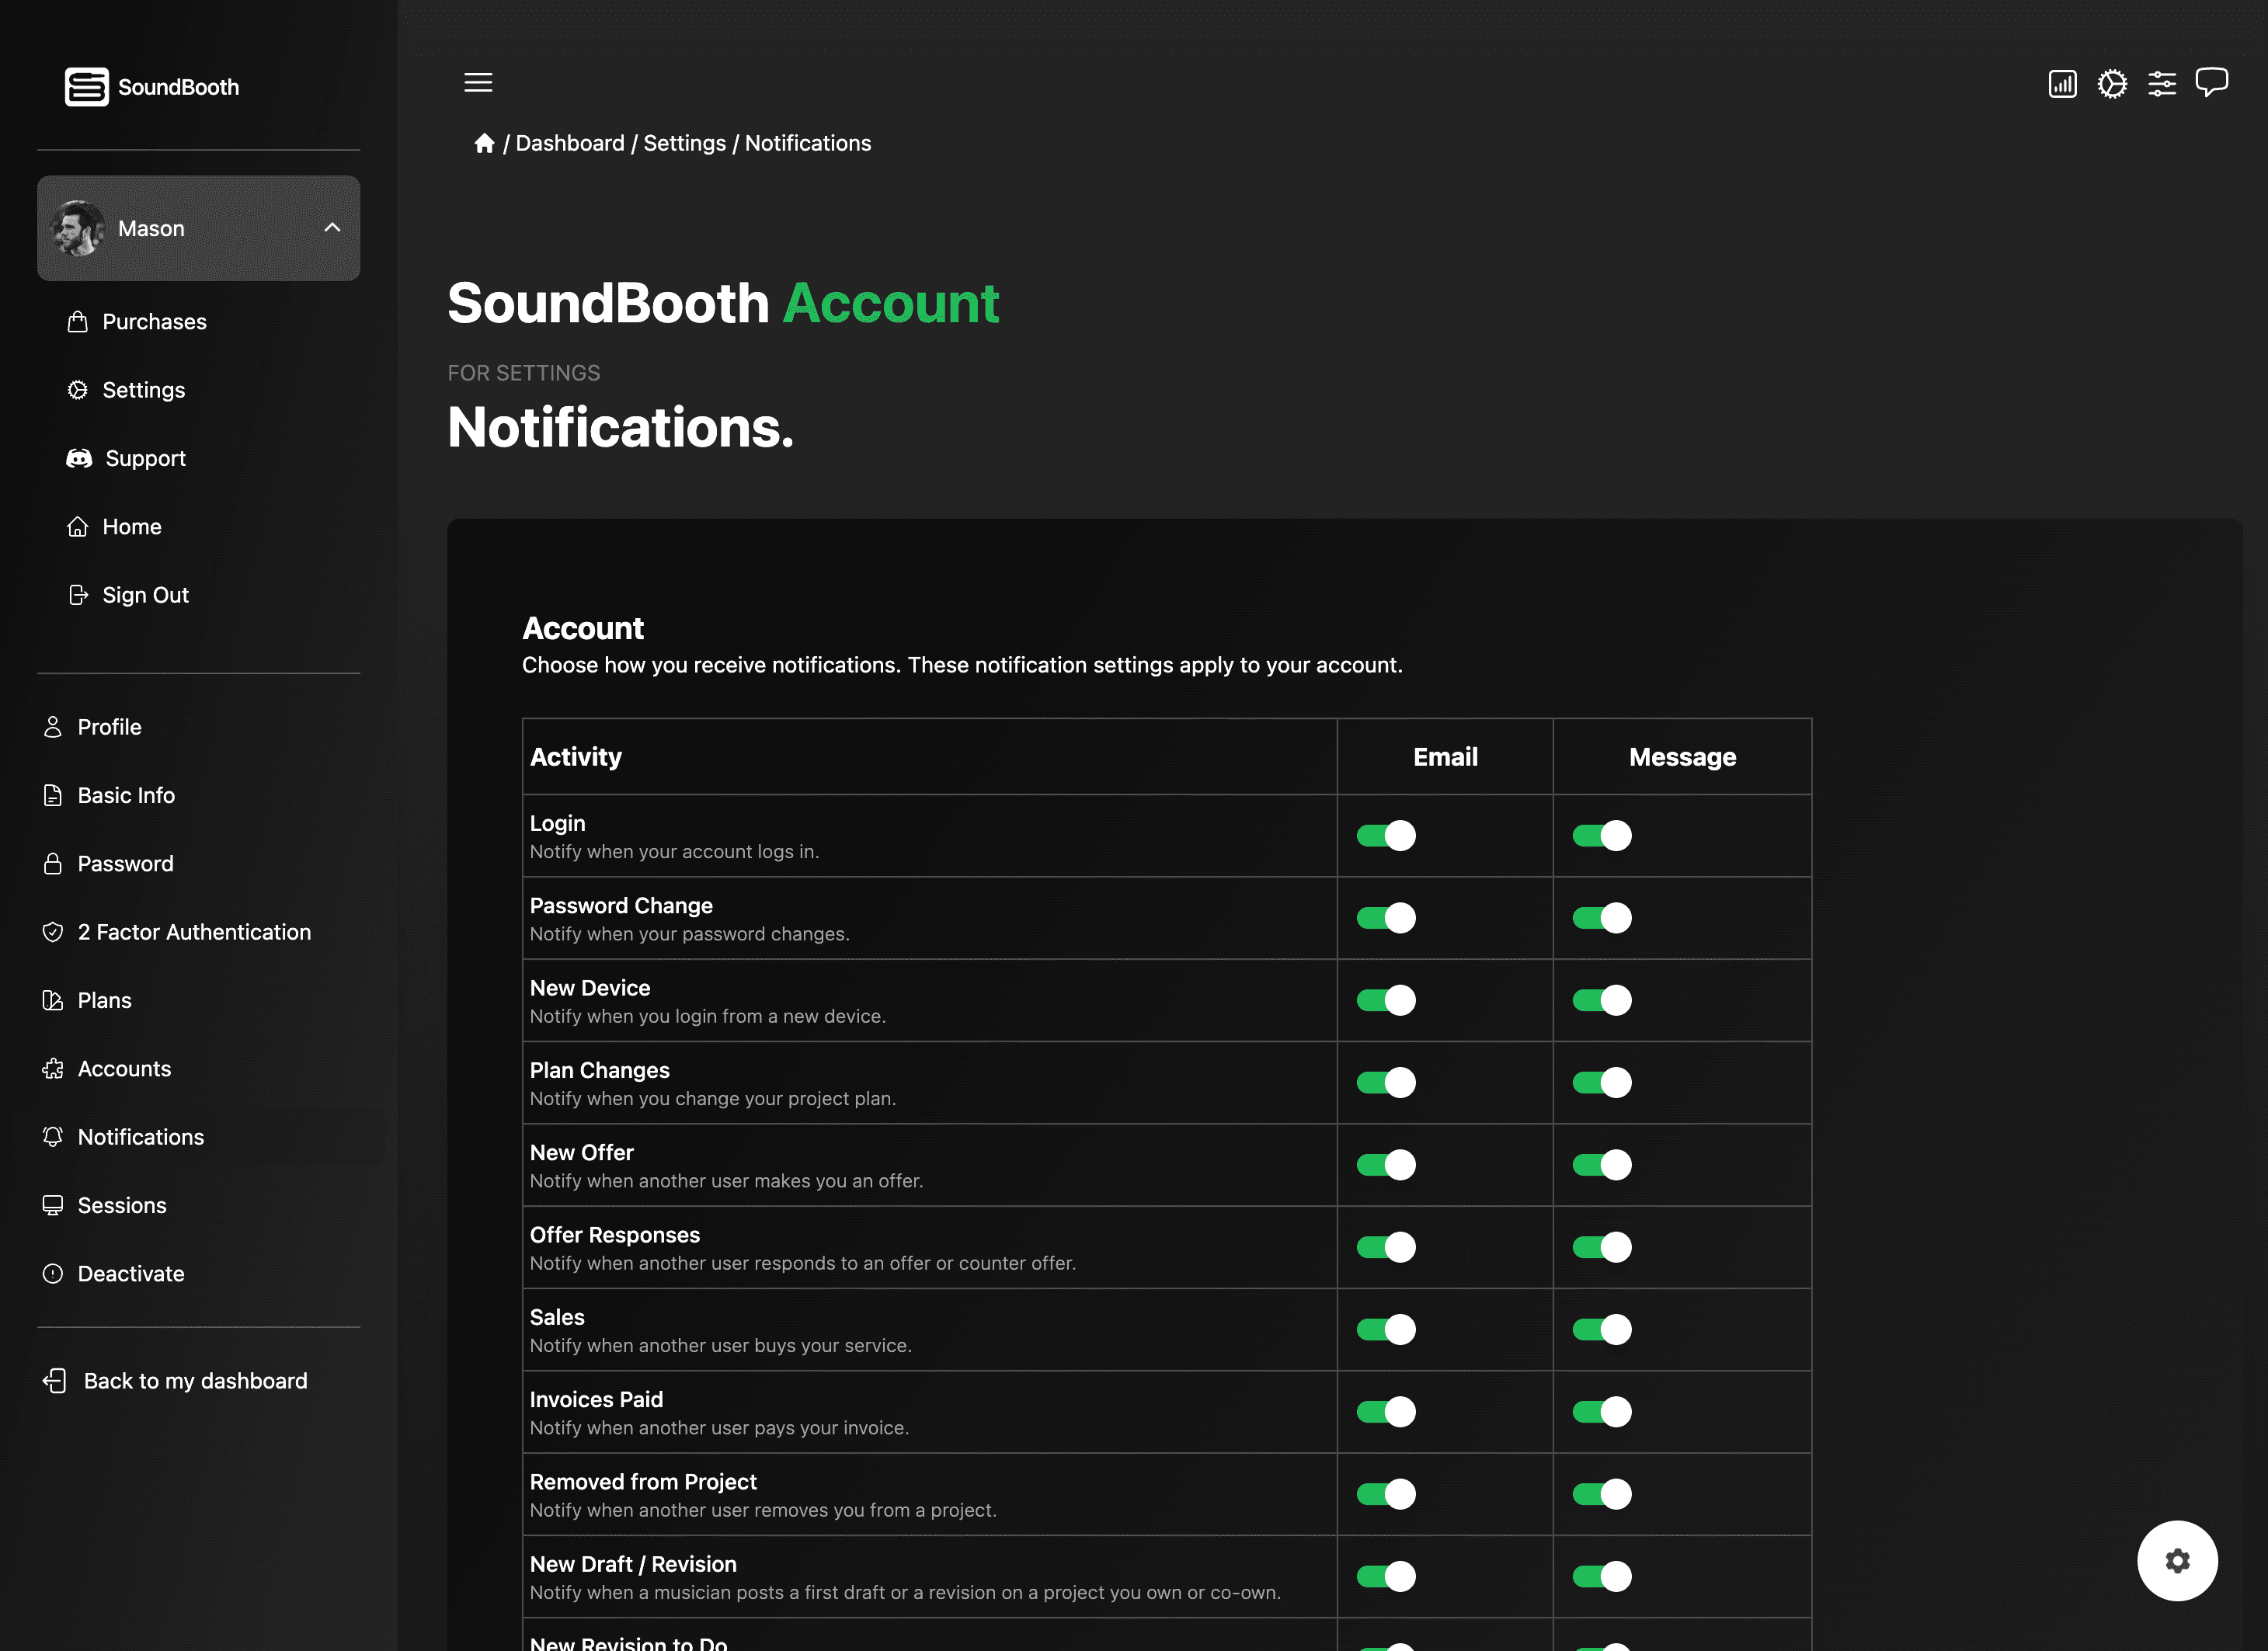This screenshot has height=1651, width=2268.
Task: Open the 2 Factor Authentication shield icon
Action: (x=53, y=931)
